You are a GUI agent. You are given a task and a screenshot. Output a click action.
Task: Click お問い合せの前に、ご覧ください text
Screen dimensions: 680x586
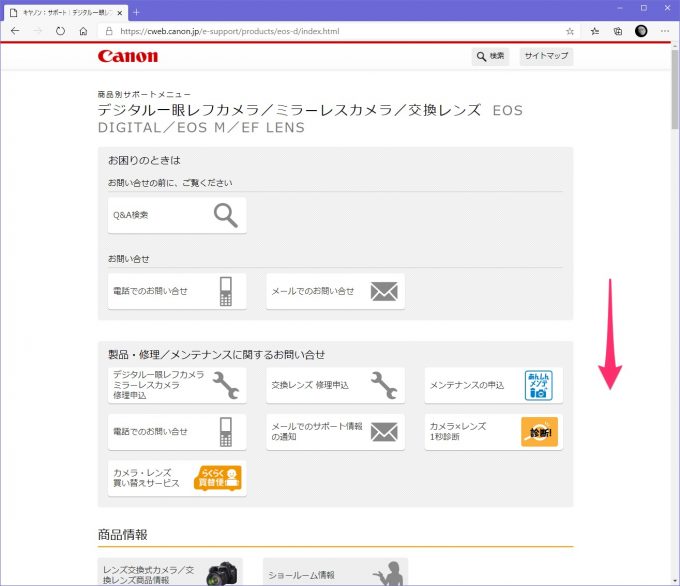[170, 183]
